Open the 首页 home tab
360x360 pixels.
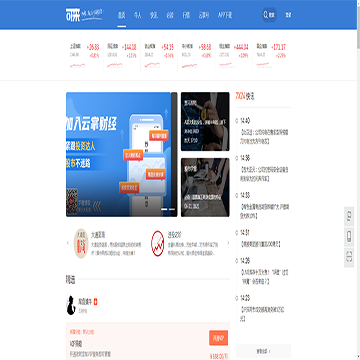click(x=122, y=15)
